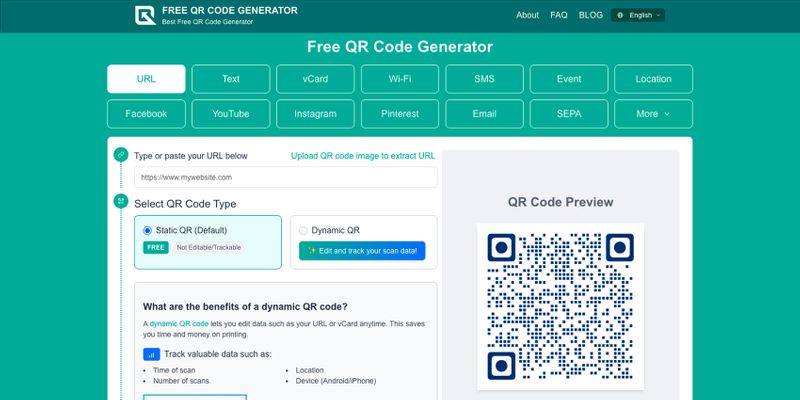800x400 pixels.
Task: Switch to the Wi-Fi tab
Action: [400, 79]
